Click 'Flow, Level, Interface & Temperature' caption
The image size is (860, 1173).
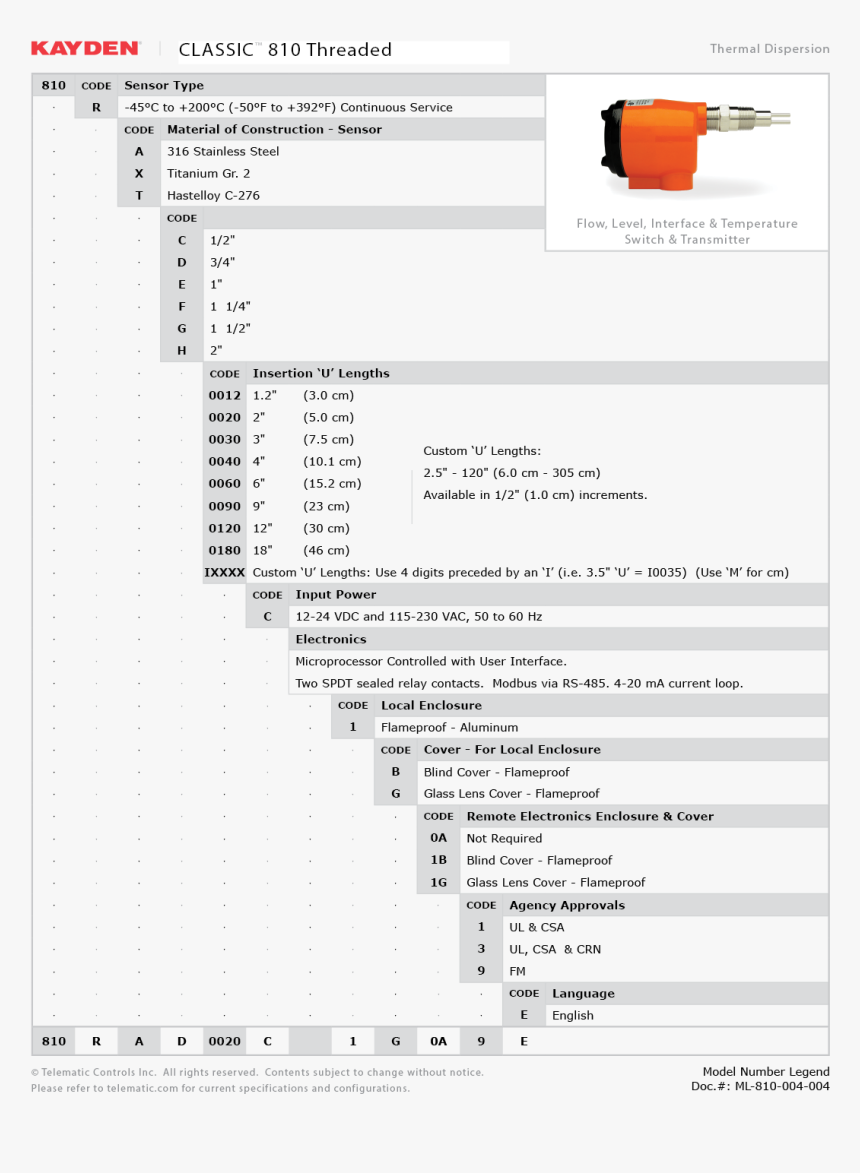click(x=687, y=224)
